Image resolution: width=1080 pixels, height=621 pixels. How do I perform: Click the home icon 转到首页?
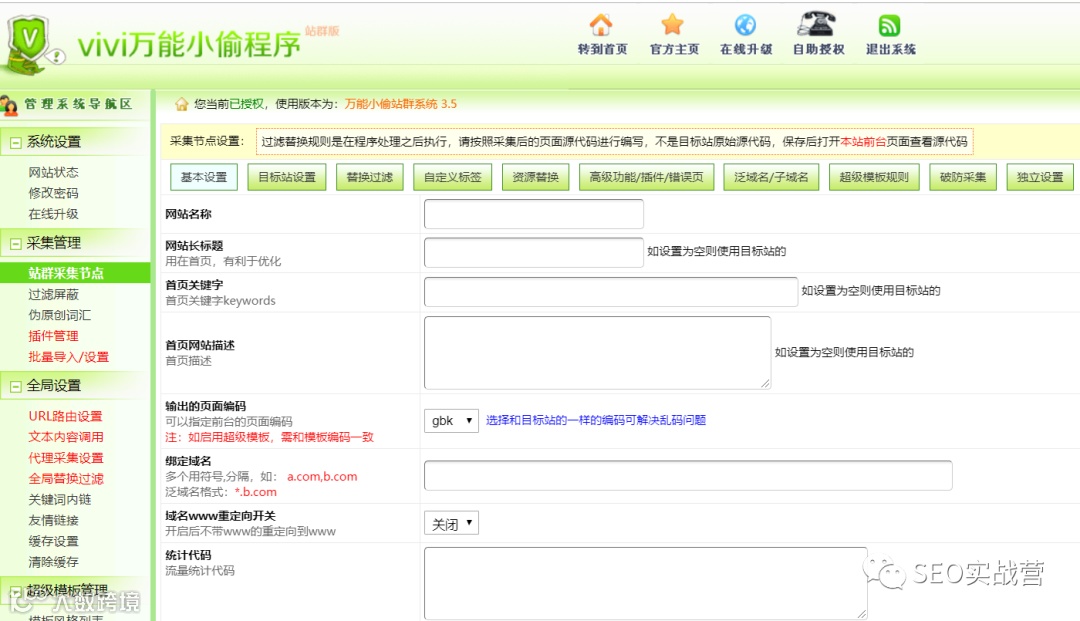pos(601,25)
